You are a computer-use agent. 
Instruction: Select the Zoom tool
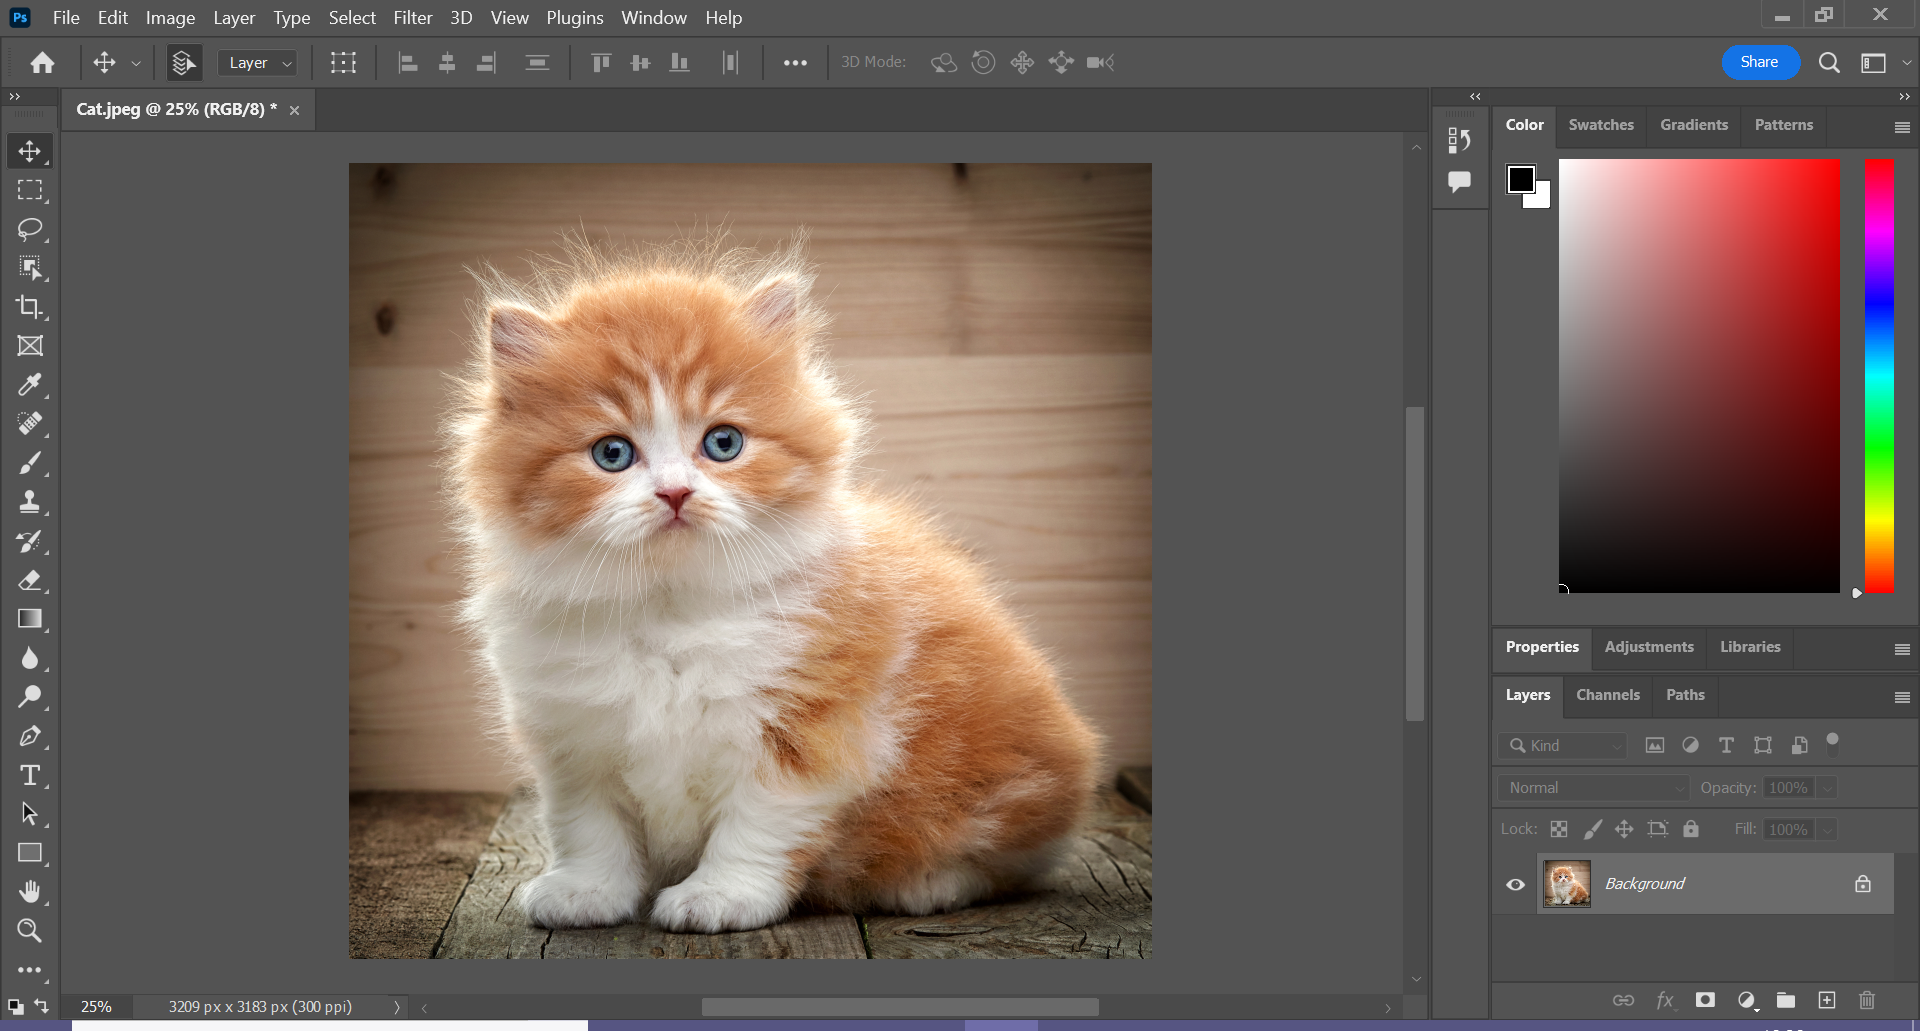(30, 931)
